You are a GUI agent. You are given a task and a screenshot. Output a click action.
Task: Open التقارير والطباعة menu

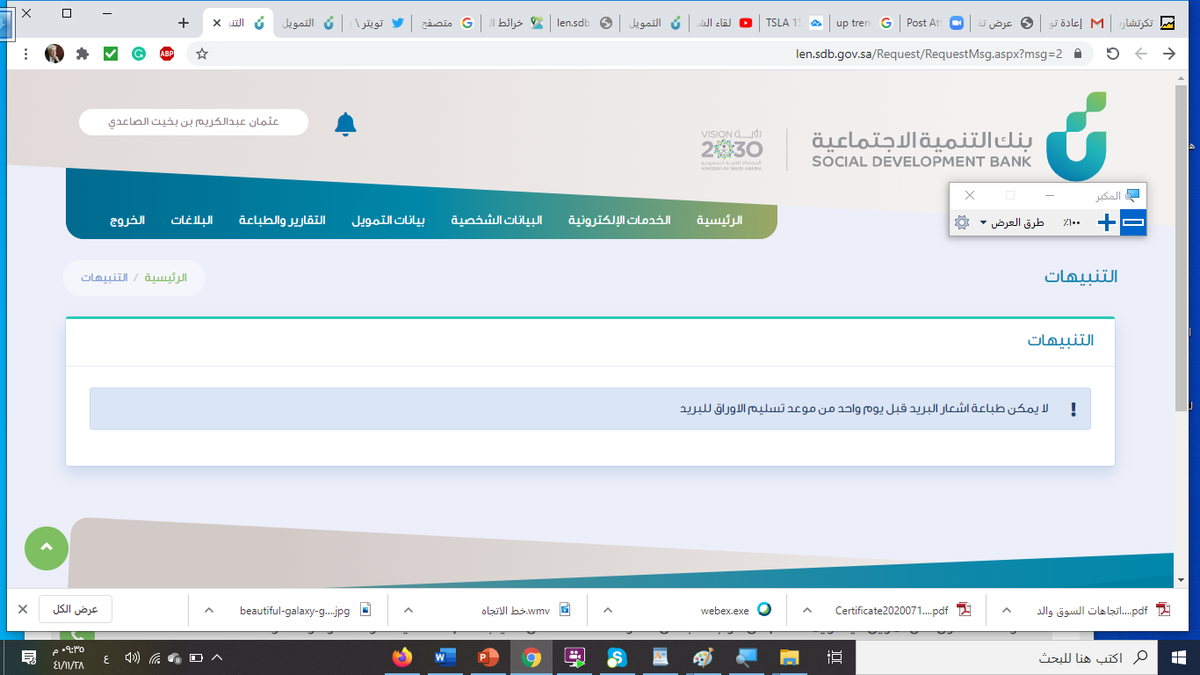pyautogui.click(x=281, y=220)
